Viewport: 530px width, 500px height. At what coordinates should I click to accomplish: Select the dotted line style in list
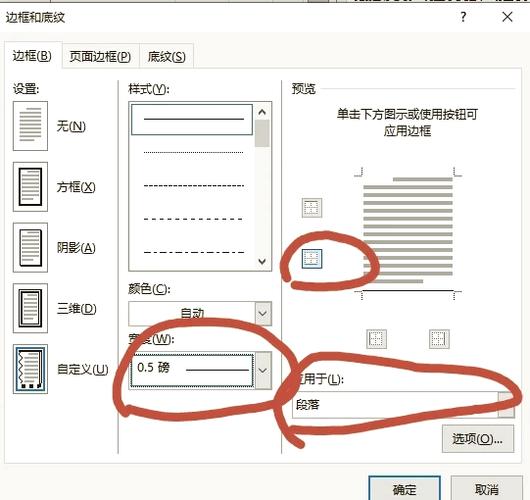click(193, 152)
